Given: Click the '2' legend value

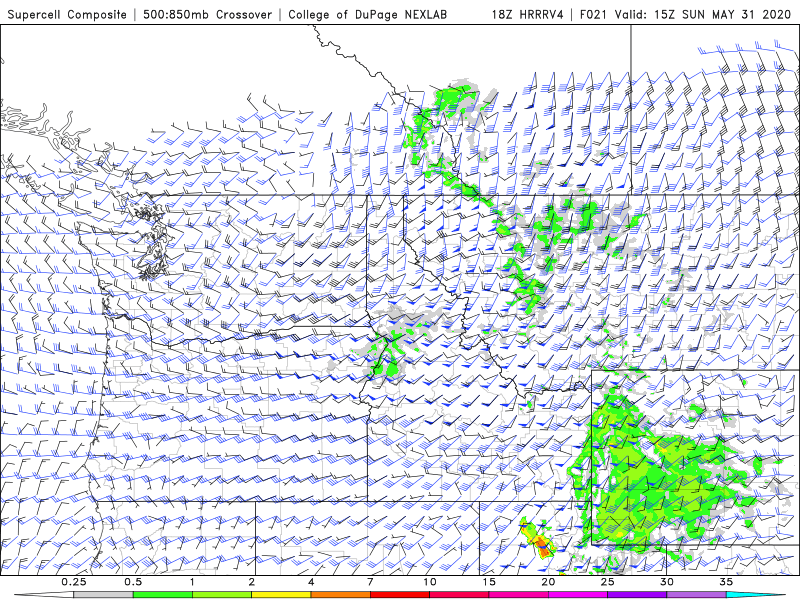Looking at the screenshot, I should tap(252, 582).
